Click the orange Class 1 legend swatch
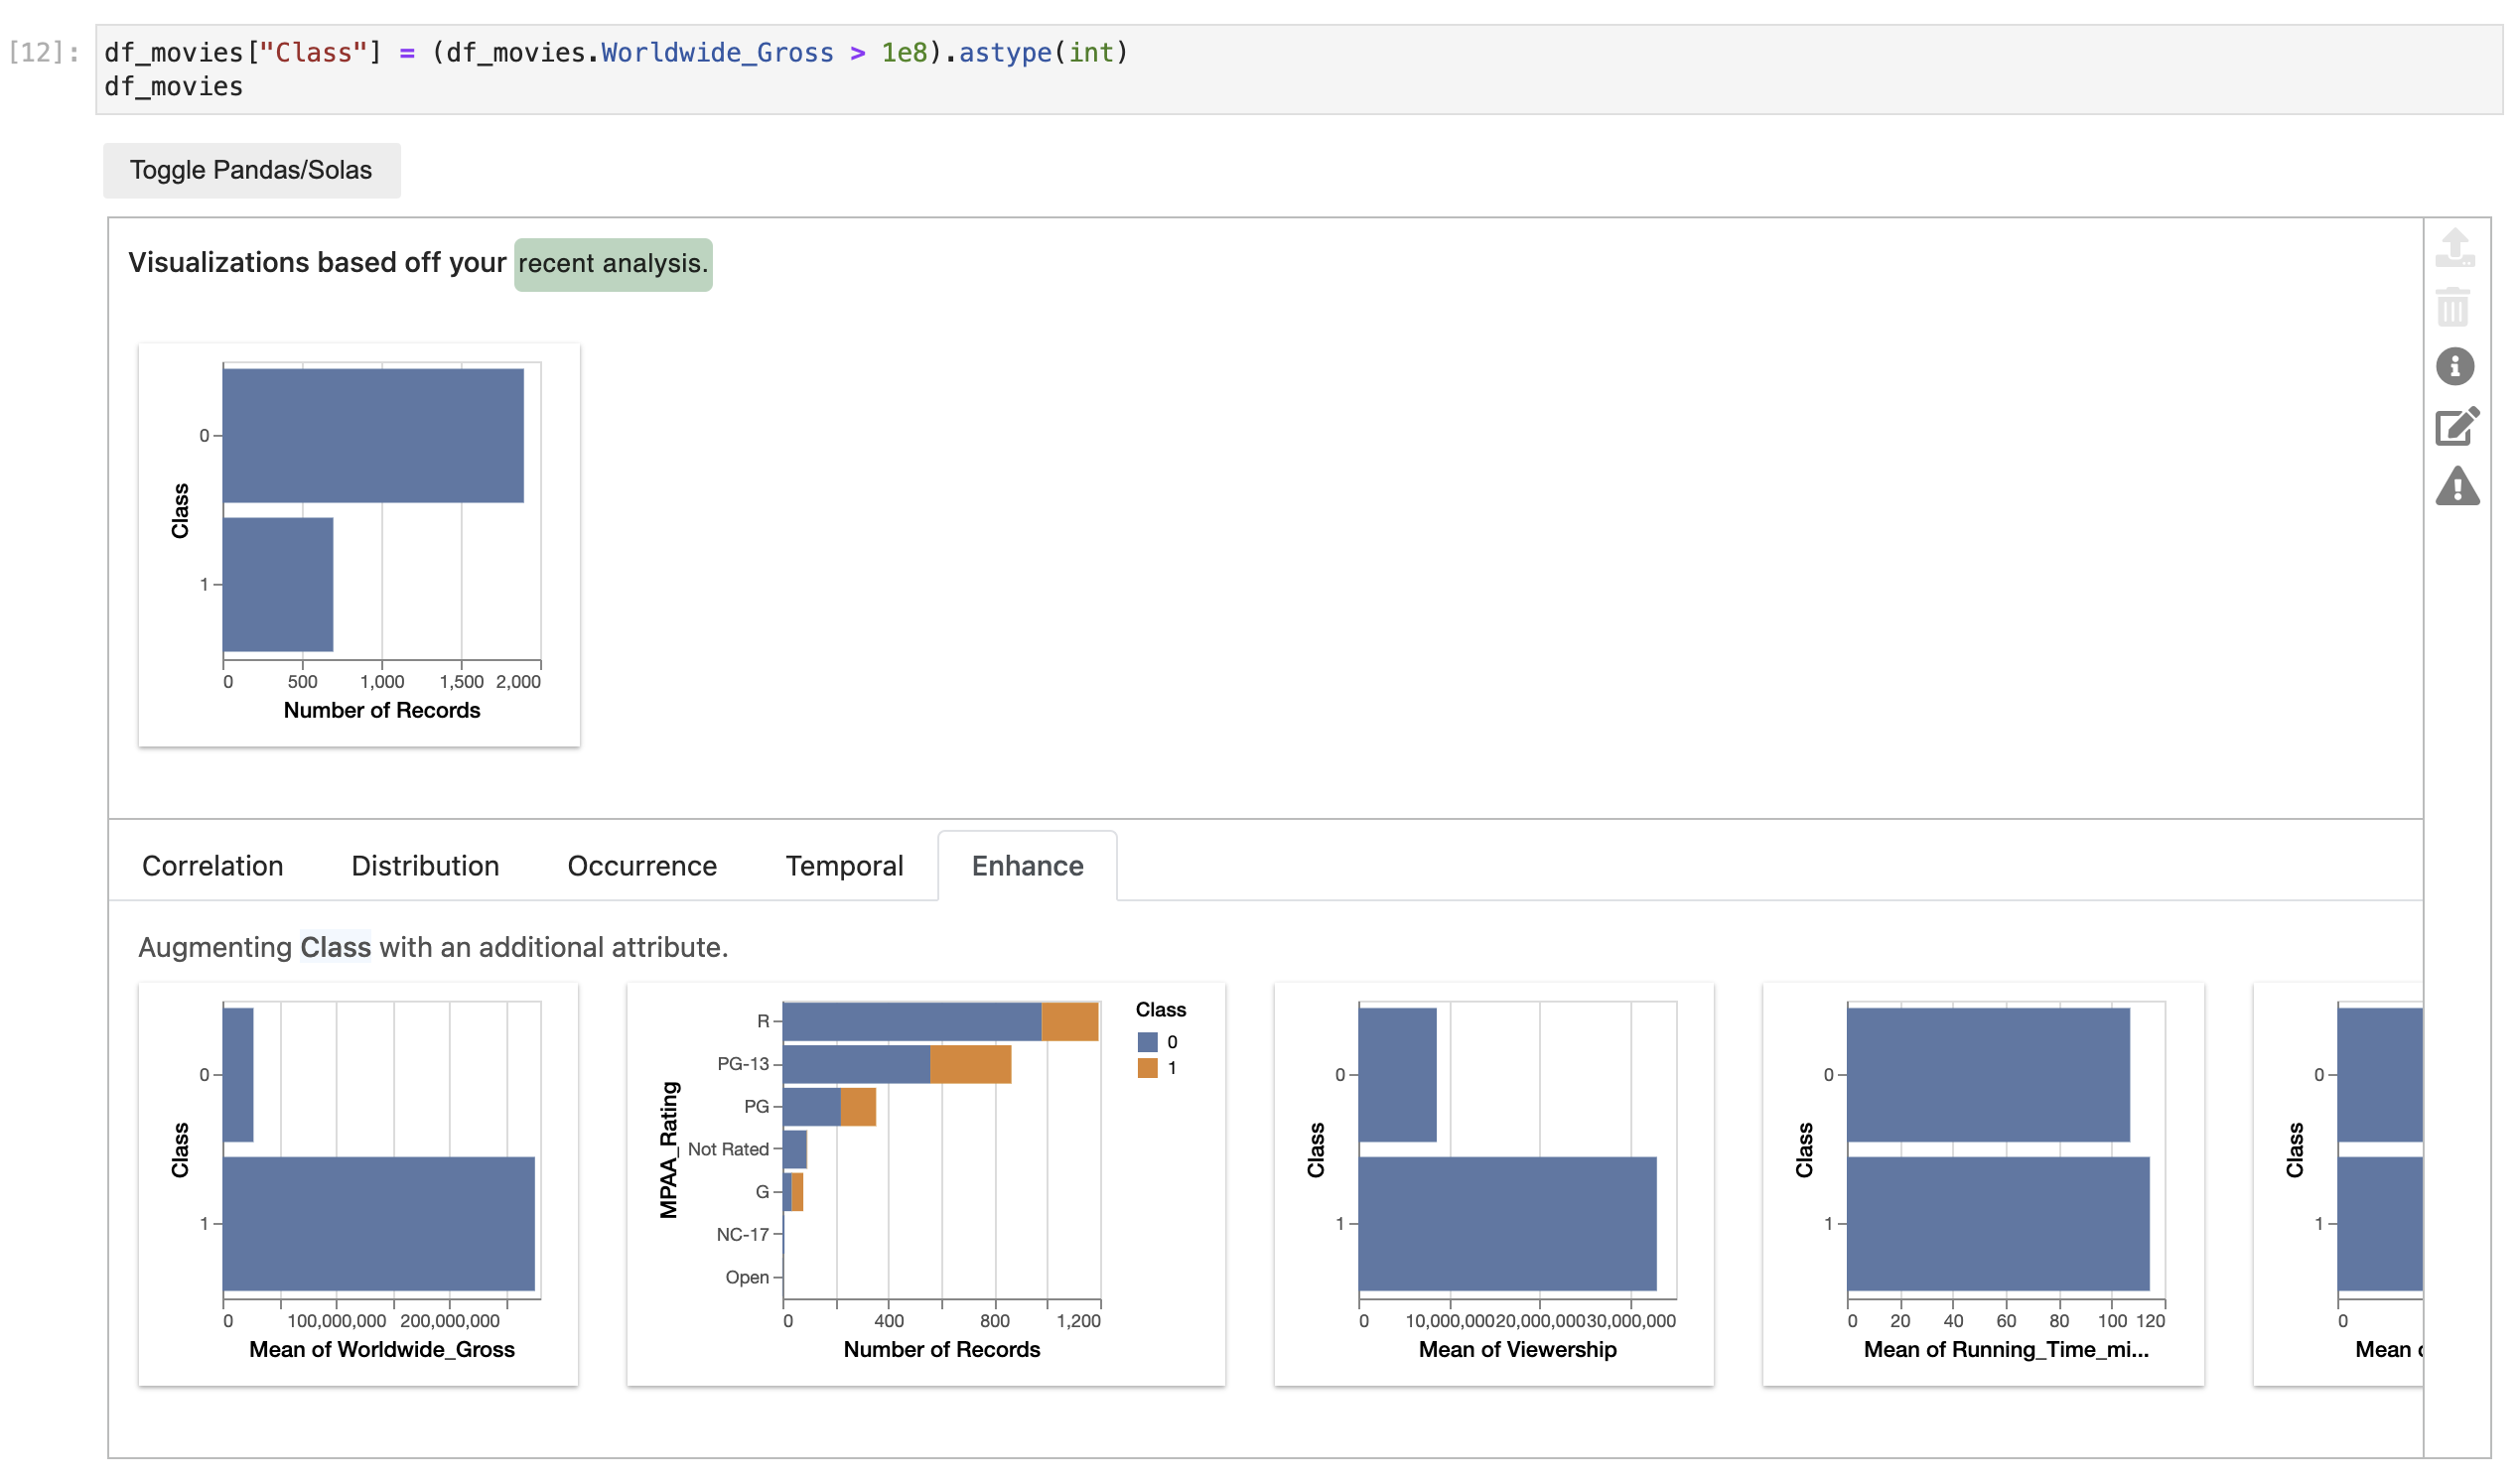The height and width of the screenshot is (1483, 2520). (x=1147, y=1068)
